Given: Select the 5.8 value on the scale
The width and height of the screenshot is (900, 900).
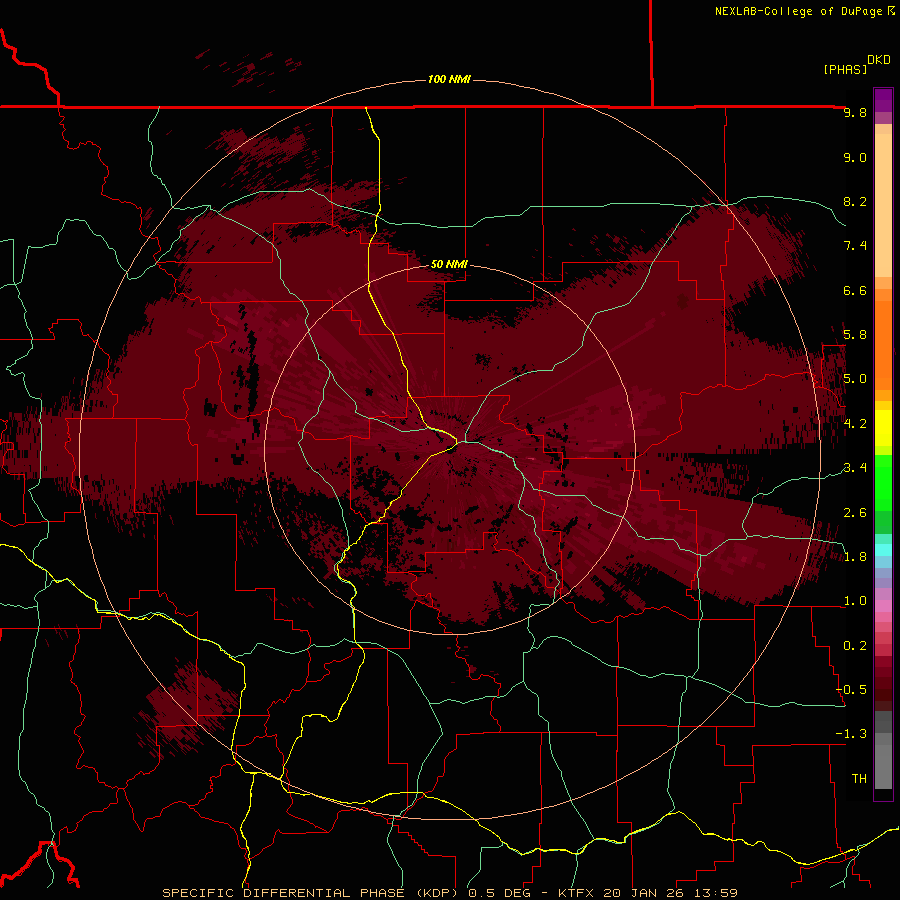Looking at the screenshot, I should pos(855,335).
